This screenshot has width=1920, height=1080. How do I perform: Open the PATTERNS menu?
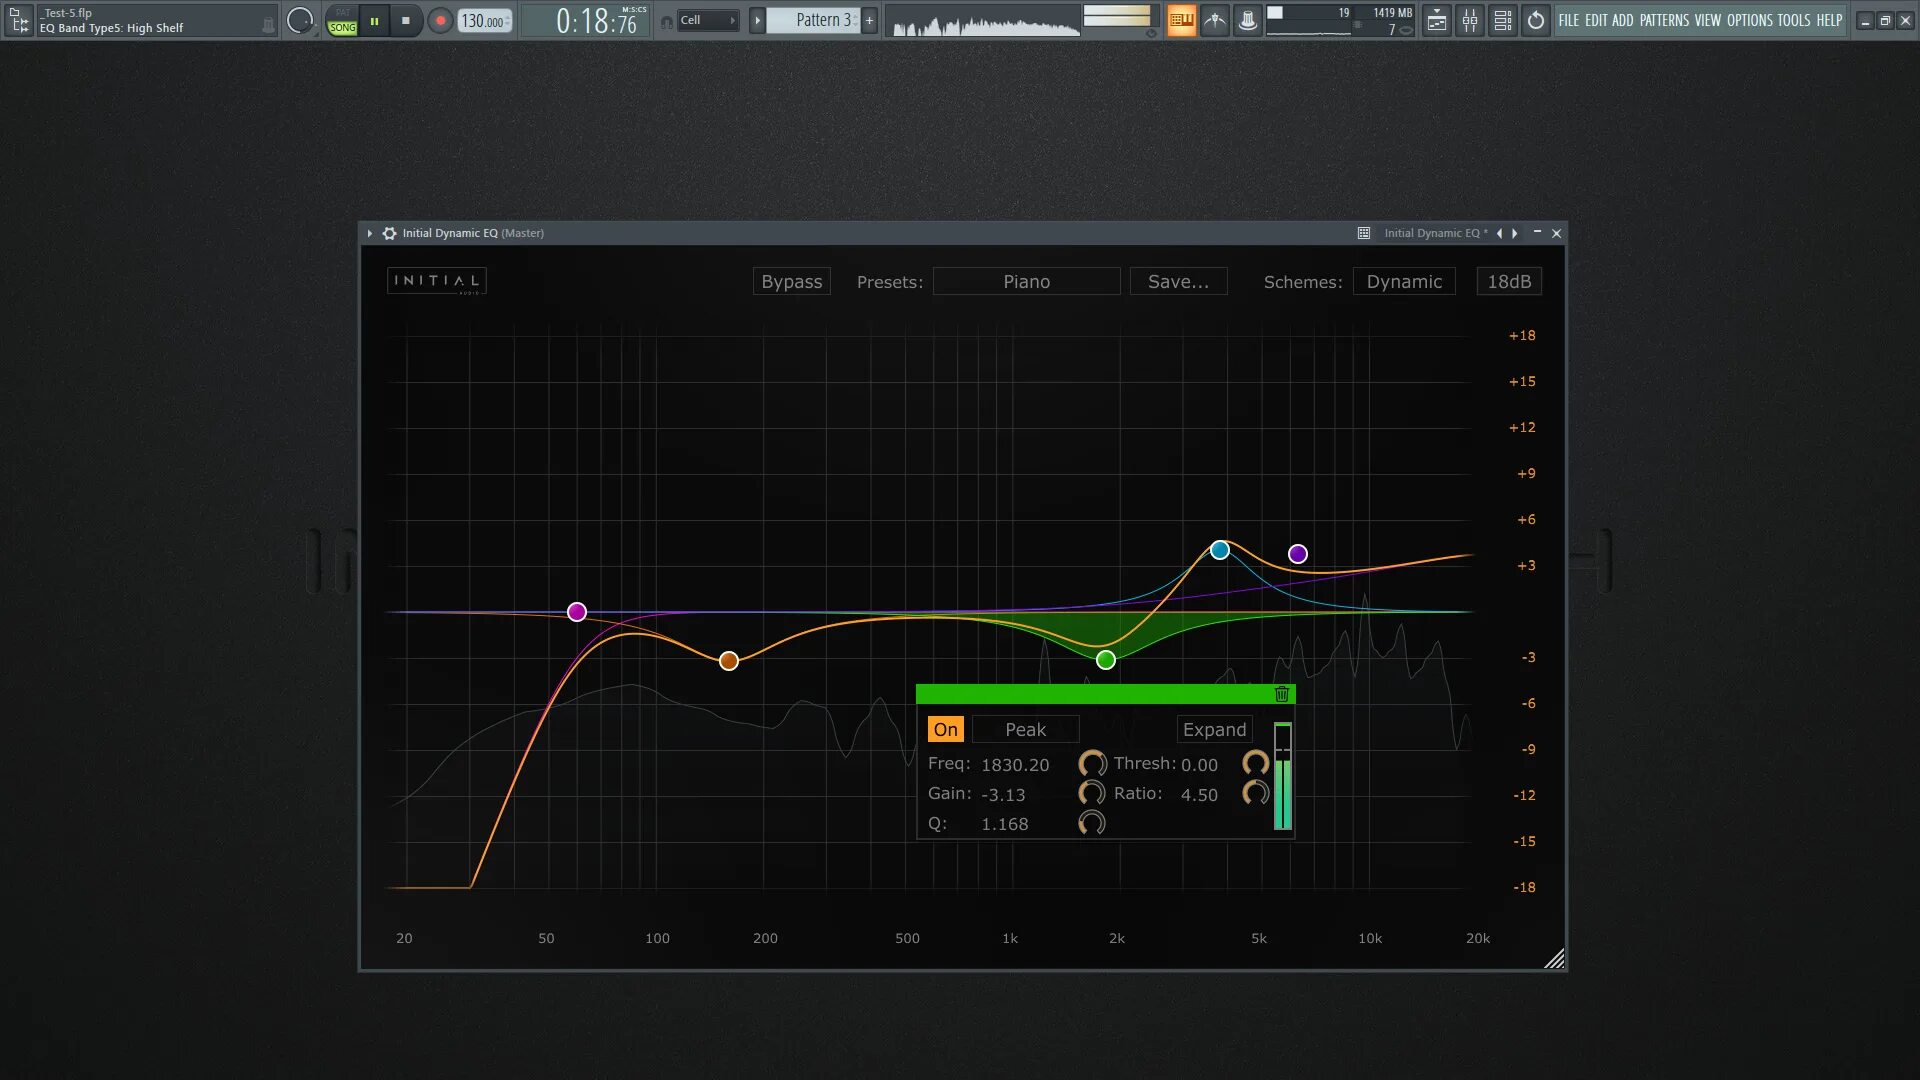[1663, 20]
